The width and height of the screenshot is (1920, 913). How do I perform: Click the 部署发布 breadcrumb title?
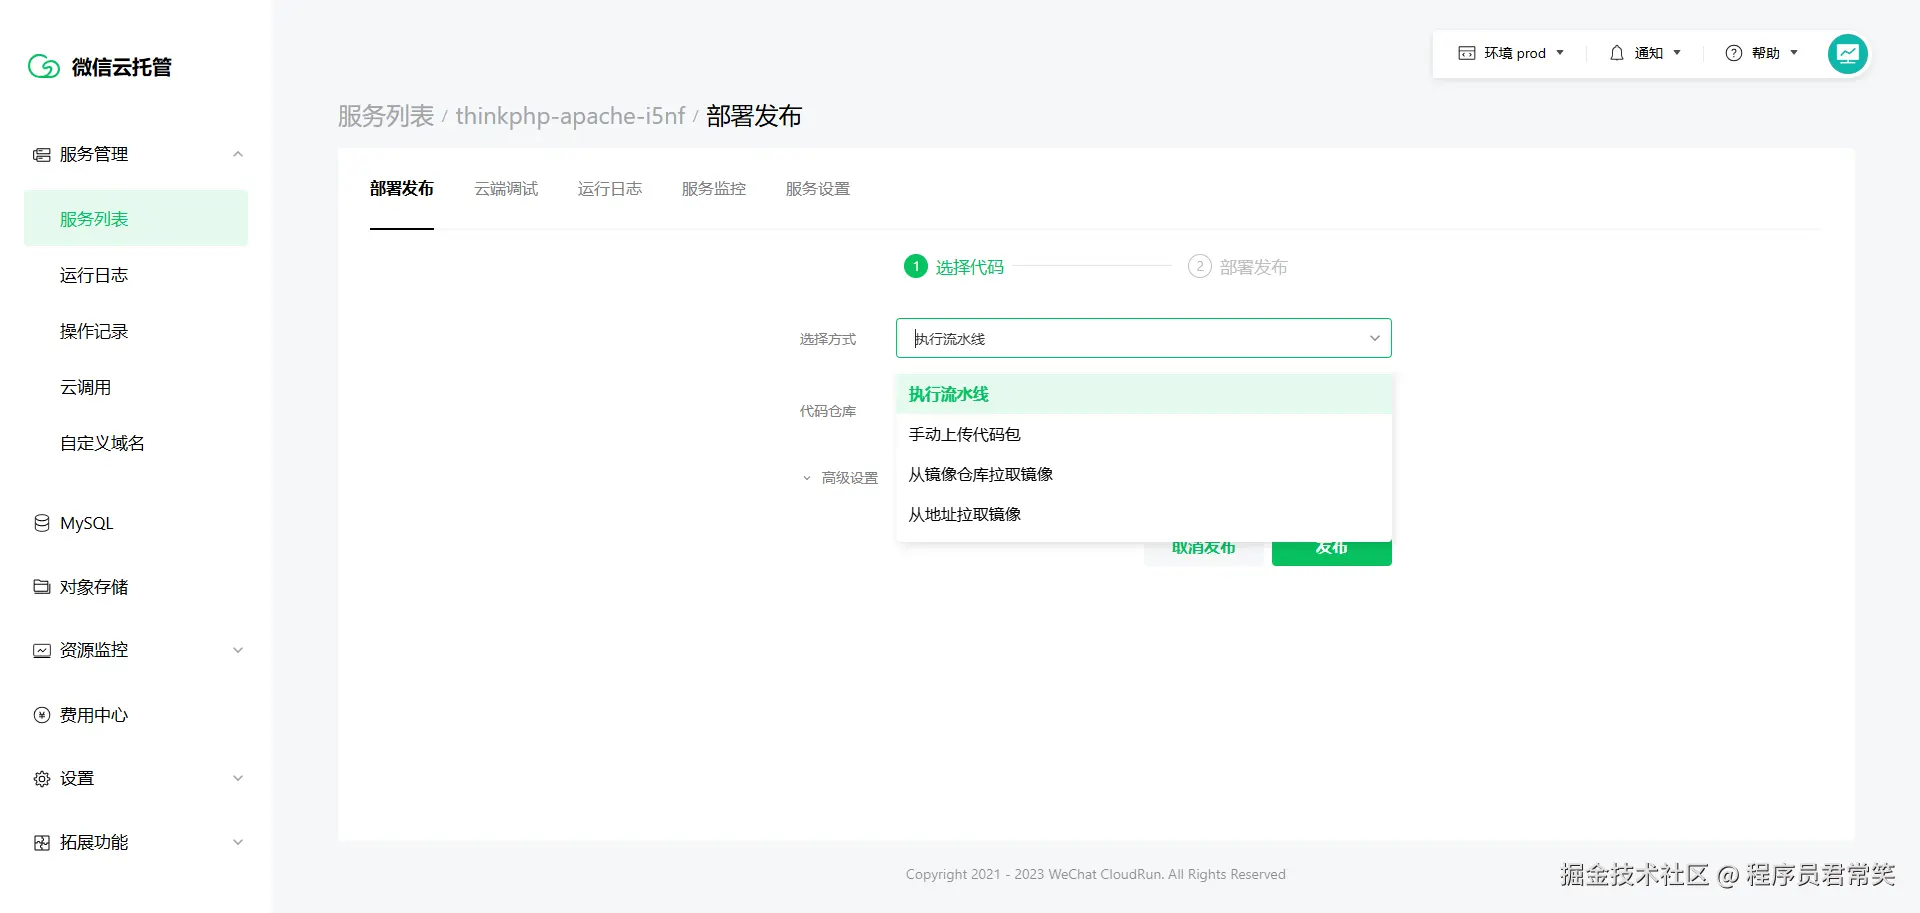[754, 116]
